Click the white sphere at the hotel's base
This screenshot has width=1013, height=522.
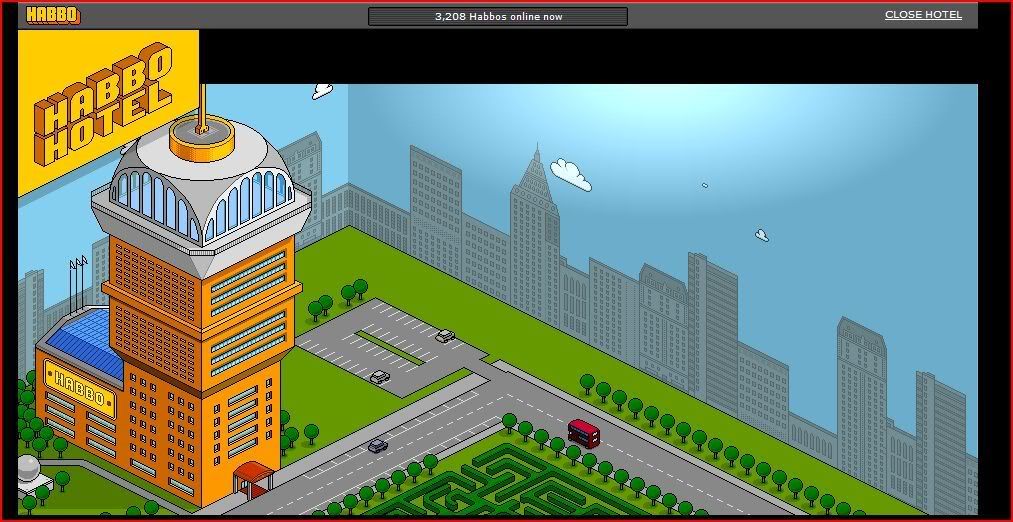pos(28,467)
